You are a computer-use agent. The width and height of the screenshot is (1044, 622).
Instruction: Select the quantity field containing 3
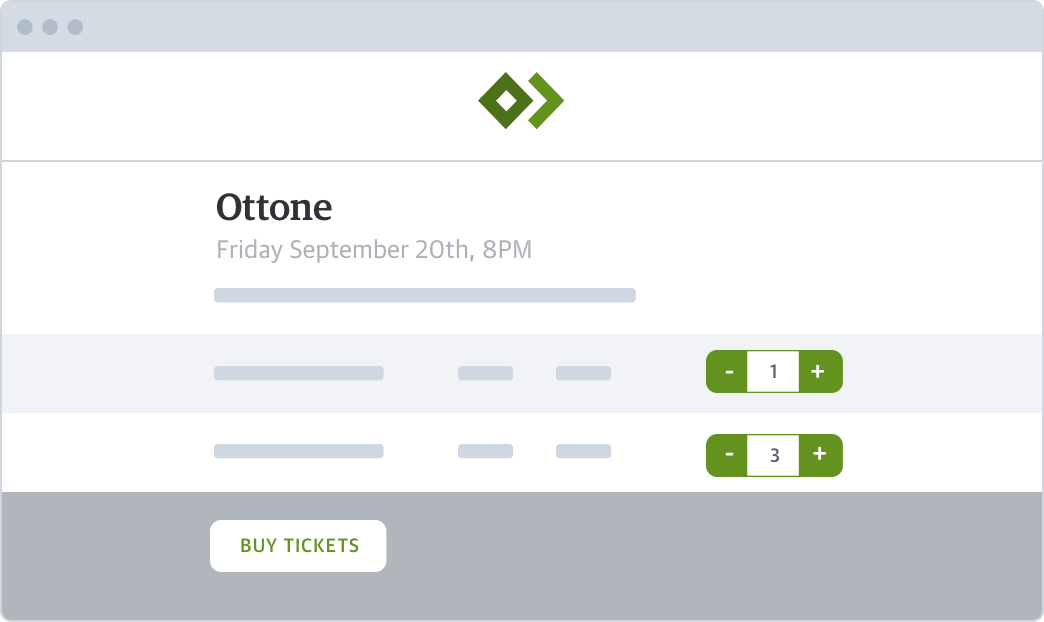point(773,456)
